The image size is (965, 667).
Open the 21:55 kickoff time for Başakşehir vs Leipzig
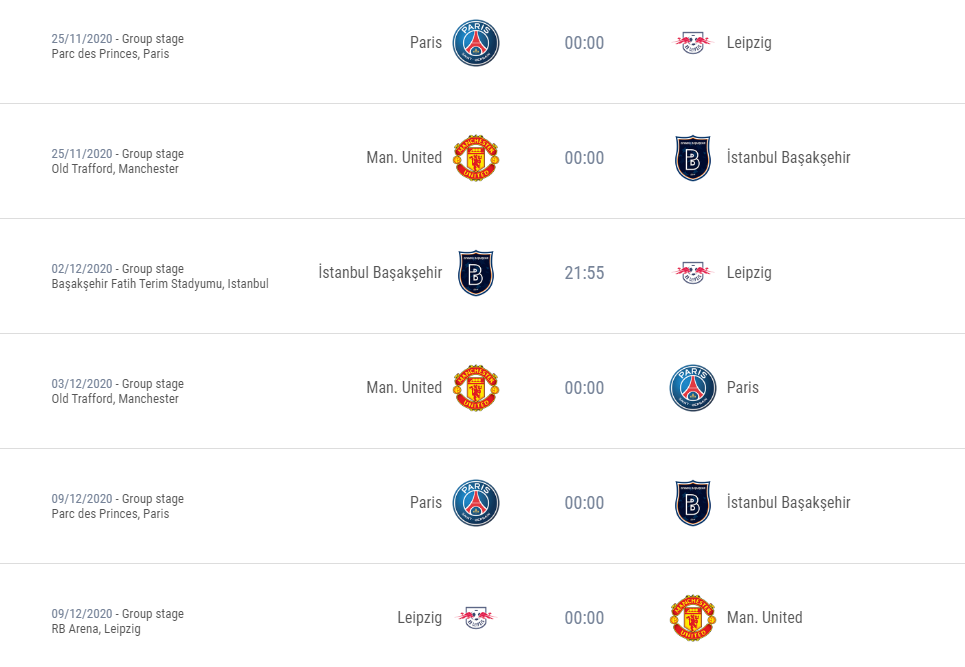click(584, 273)
